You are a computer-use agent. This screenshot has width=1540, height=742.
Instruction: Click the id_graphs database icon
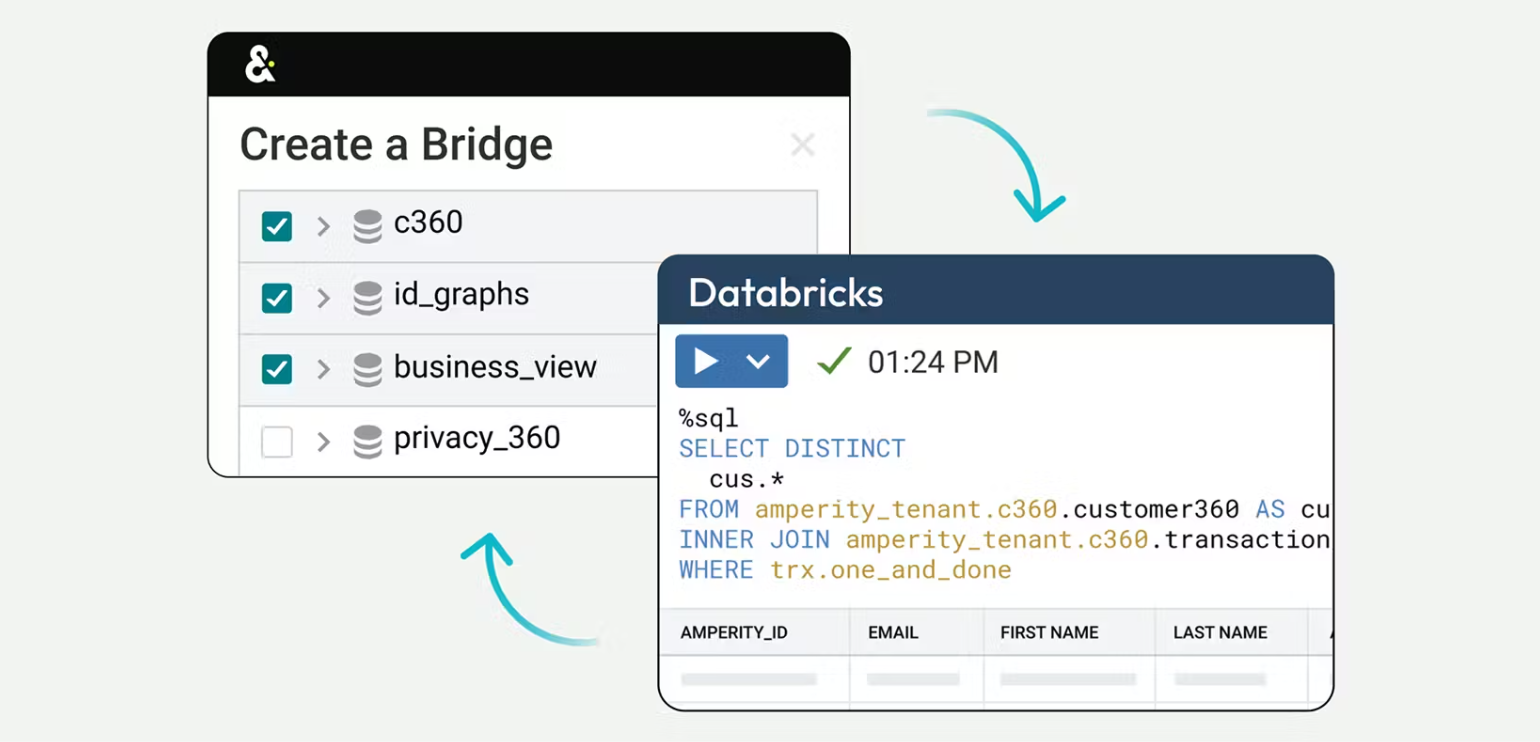click(368, 298)
